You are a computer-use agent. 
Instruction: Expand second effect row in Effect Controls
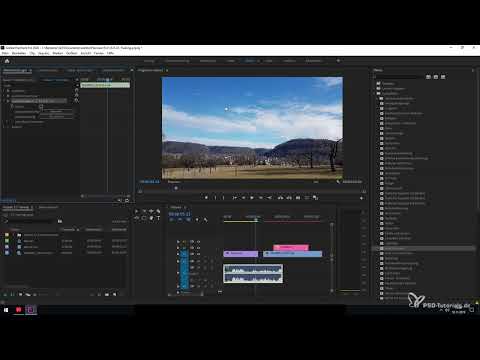click(4, 96)
